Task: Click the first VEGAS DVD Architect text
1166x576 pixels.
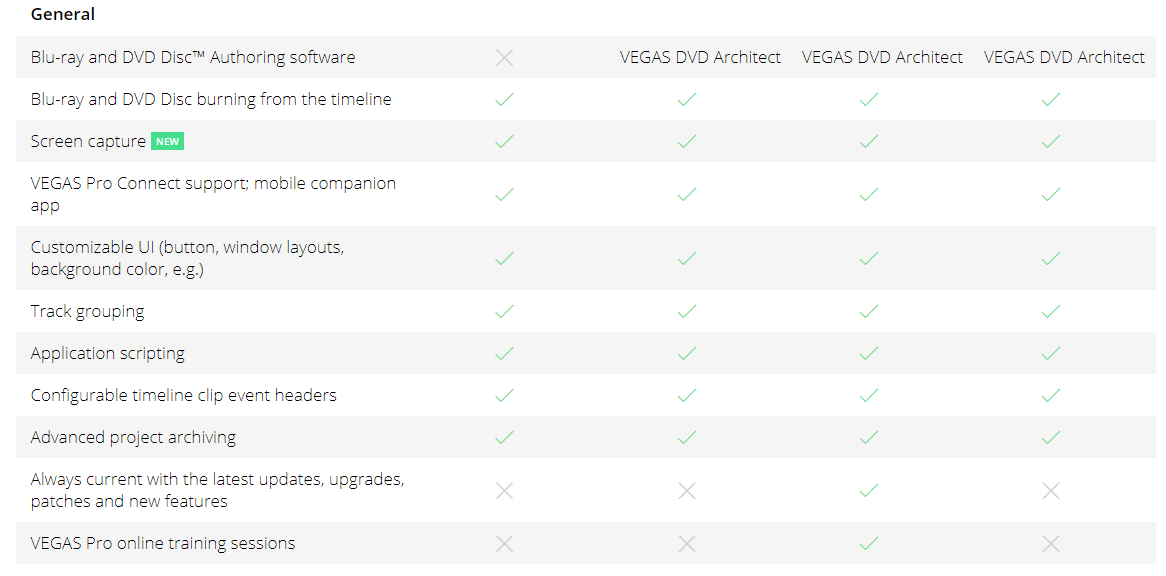Action: [x=700, y=57]
